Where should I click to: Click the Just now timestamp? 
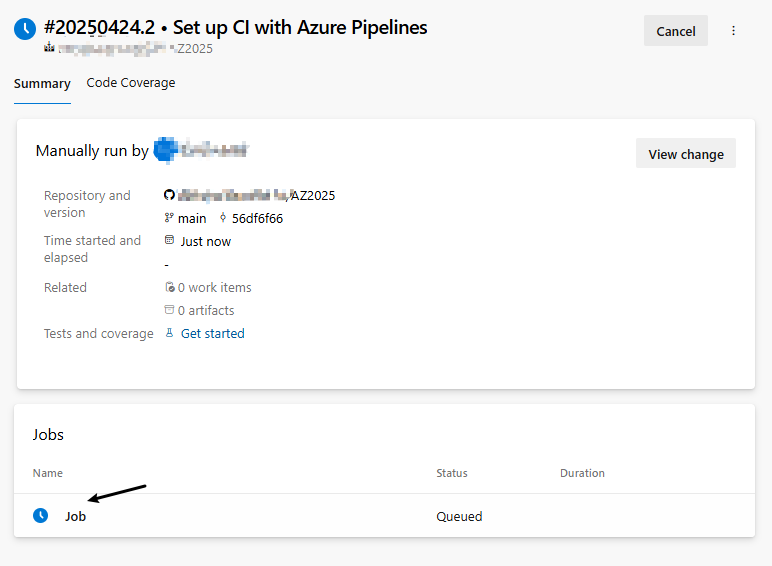click(x=206, y=242)
